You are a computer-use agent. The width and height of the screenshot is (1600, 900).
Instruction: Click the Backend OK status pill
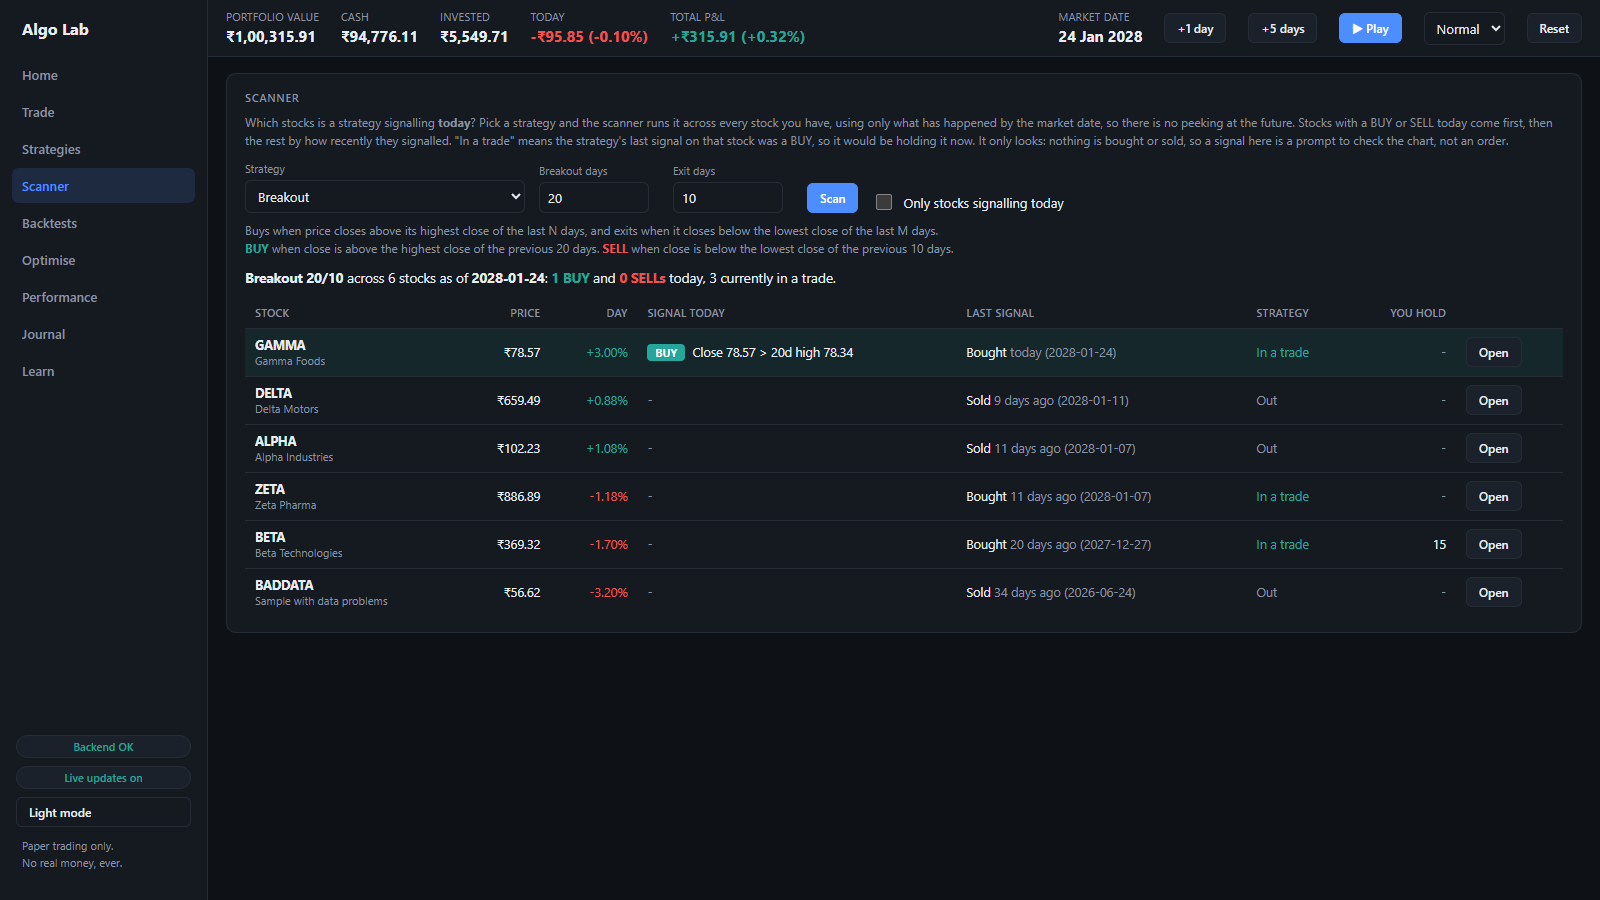pos(103,747)
